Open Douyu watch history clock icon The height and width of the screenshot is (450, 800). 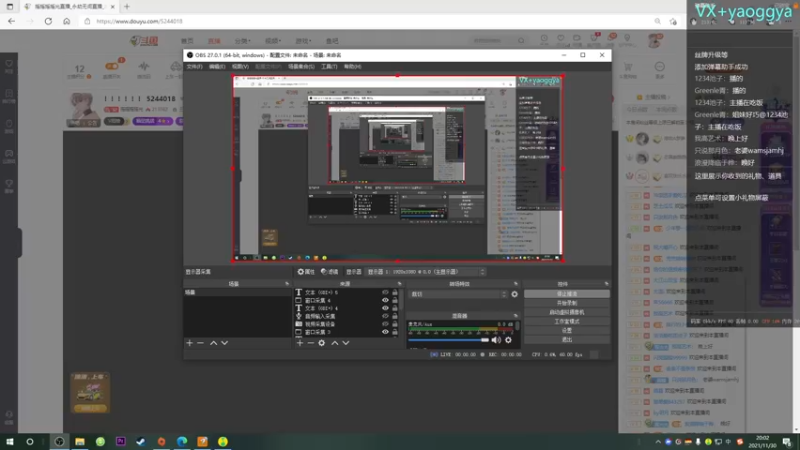point(544,39)
